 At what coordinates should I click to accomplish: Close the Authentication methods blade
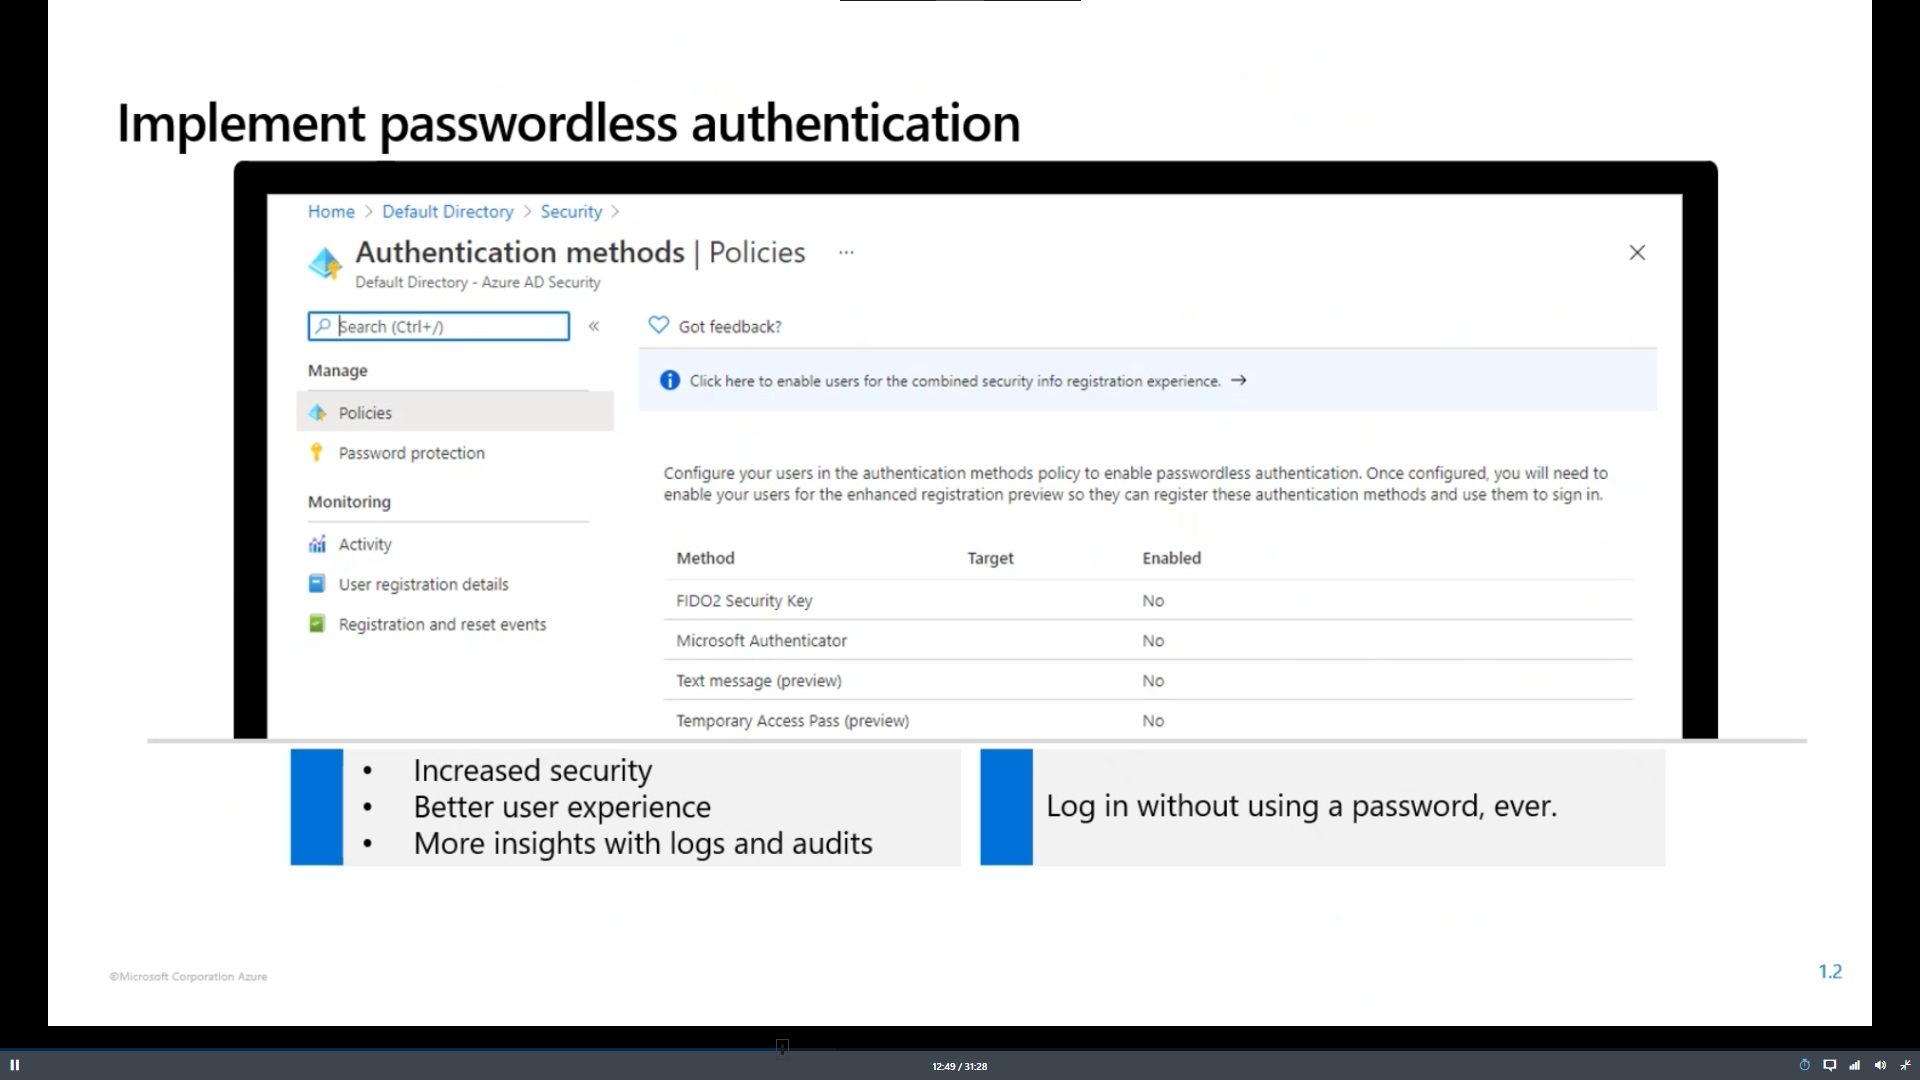(1637, 253)
